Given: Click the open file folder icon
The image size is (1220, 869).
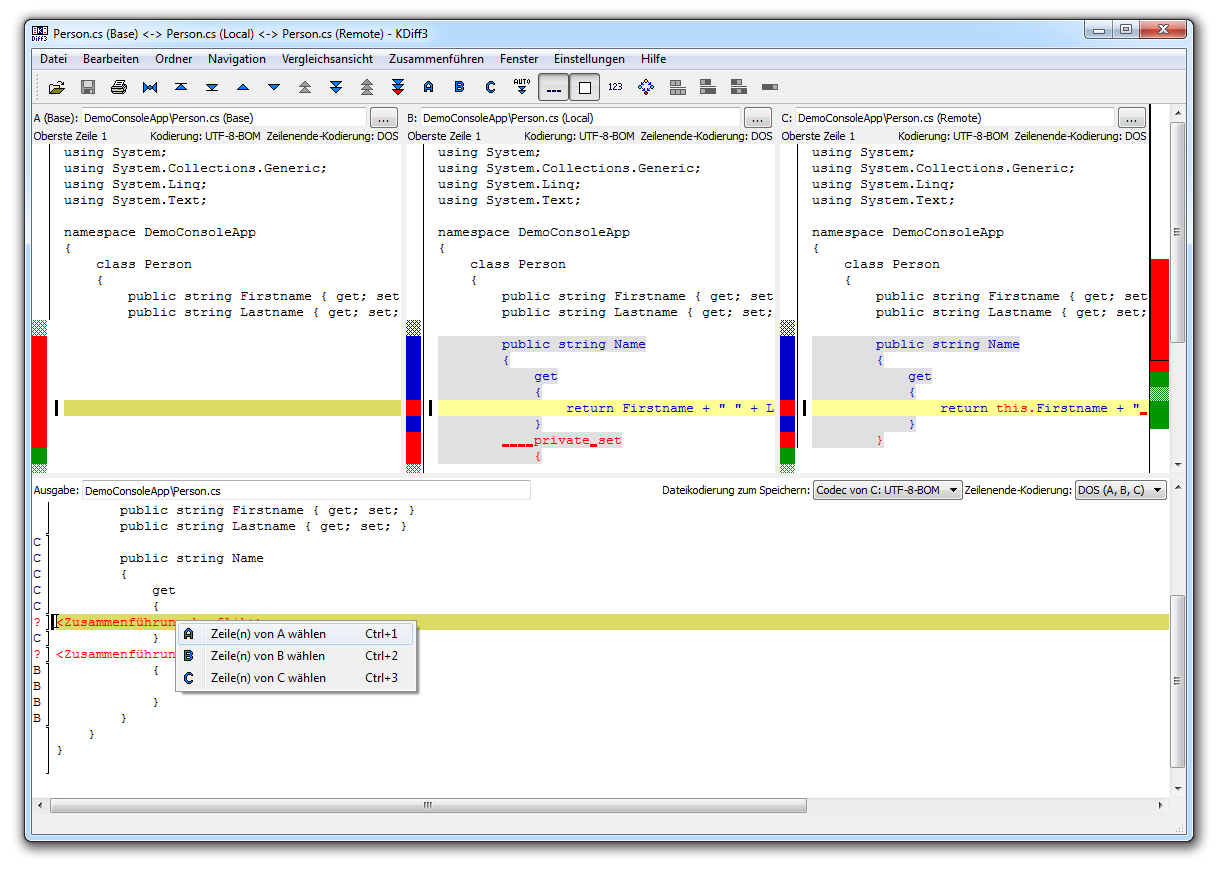Looking at the screenshot, I should click(57, 87).
